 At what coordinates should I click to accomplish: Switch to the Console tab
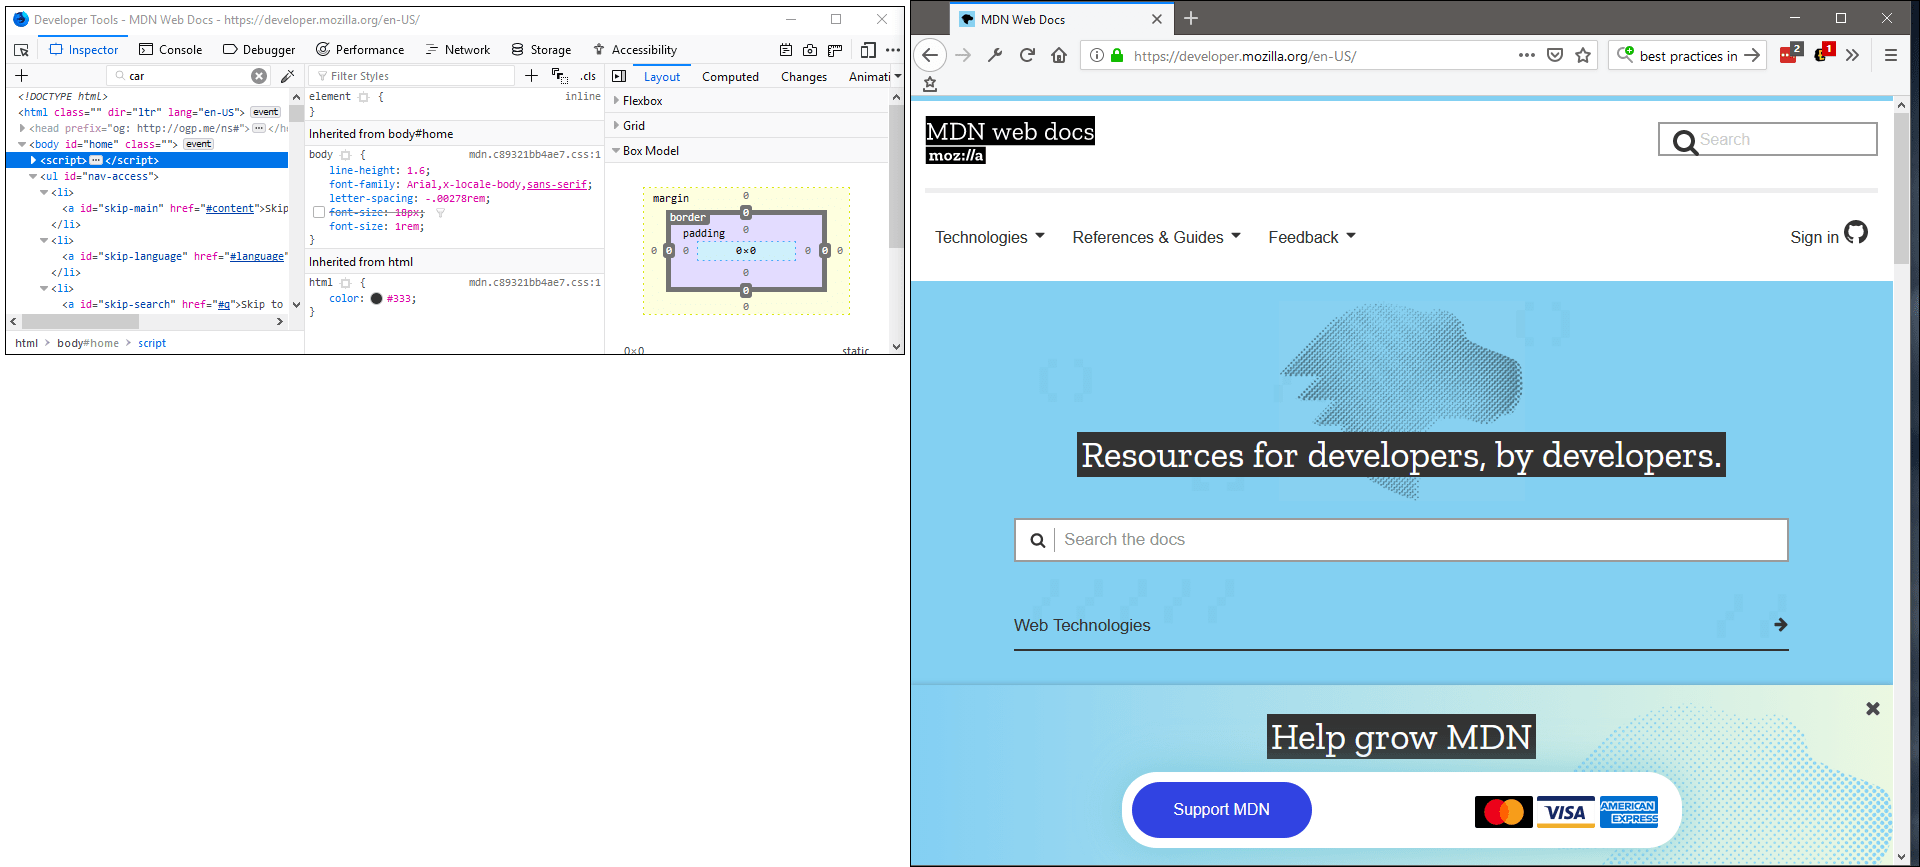[171, 50]
